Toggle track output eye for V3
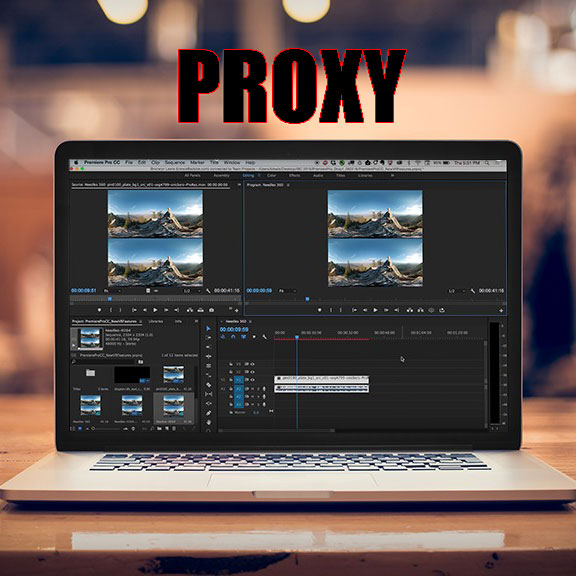576x576 pixels. click(x=252, y=364)
